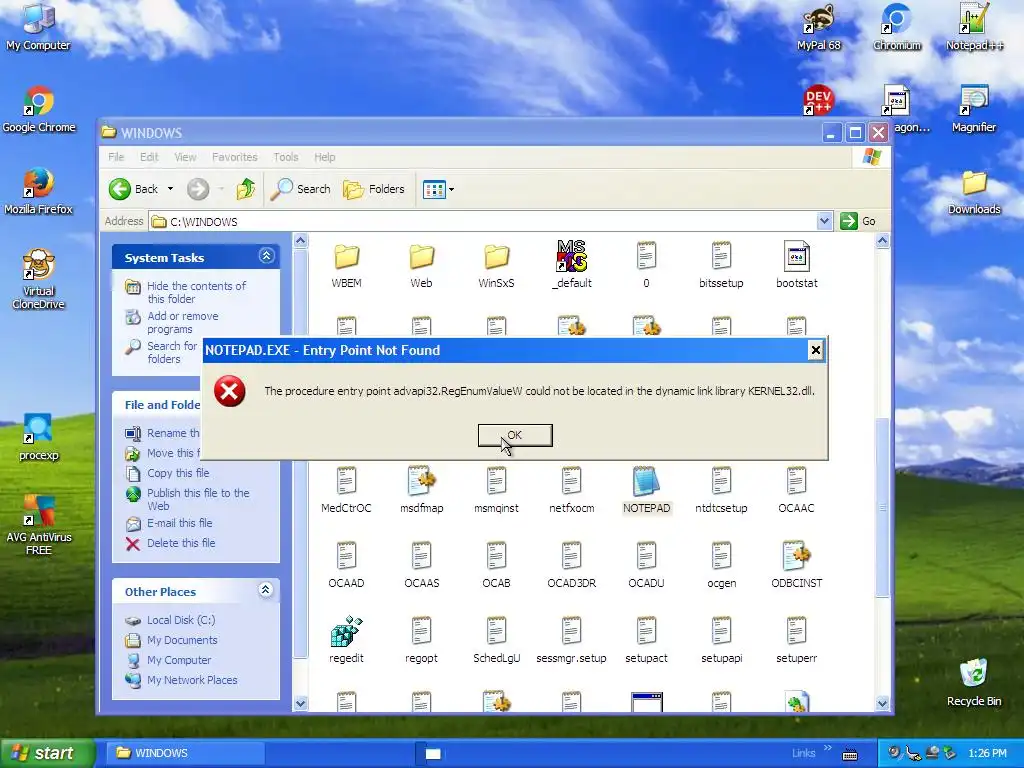The height and width of the screenshot is (768, 1024).
Task: Open My Documents in Other Places
Action: (x=182, y=640)
